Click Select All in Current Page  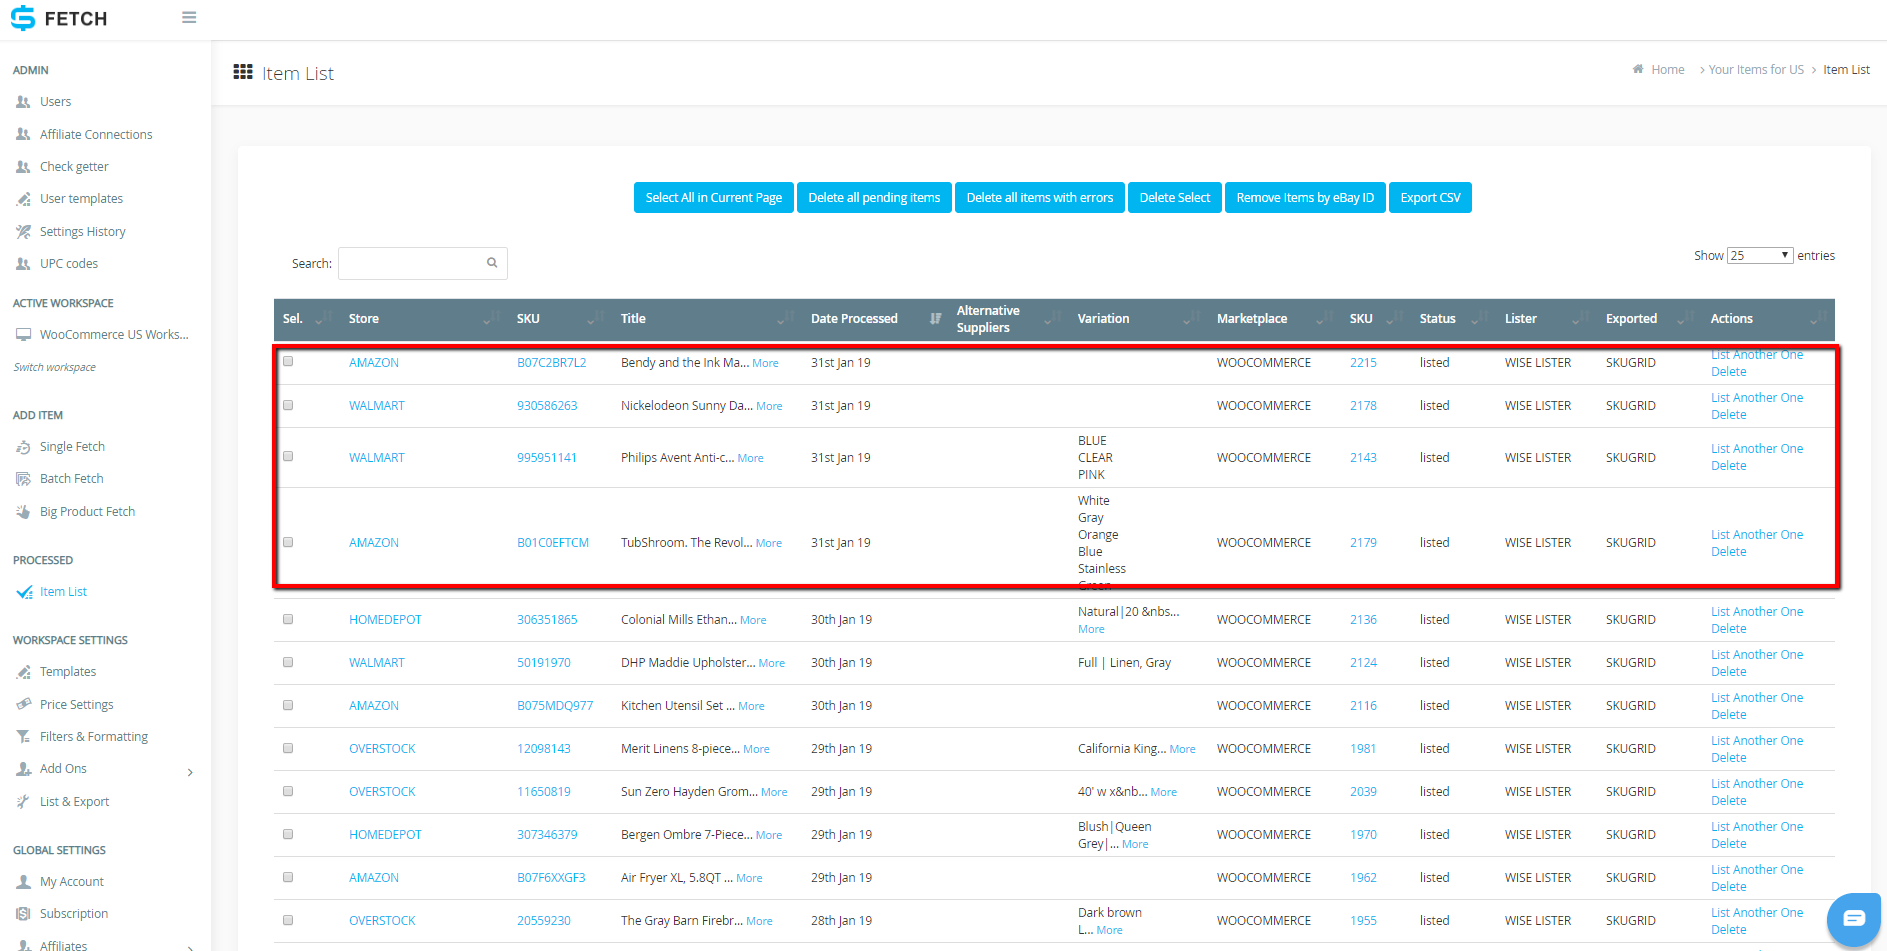click(x=714, y=198)
